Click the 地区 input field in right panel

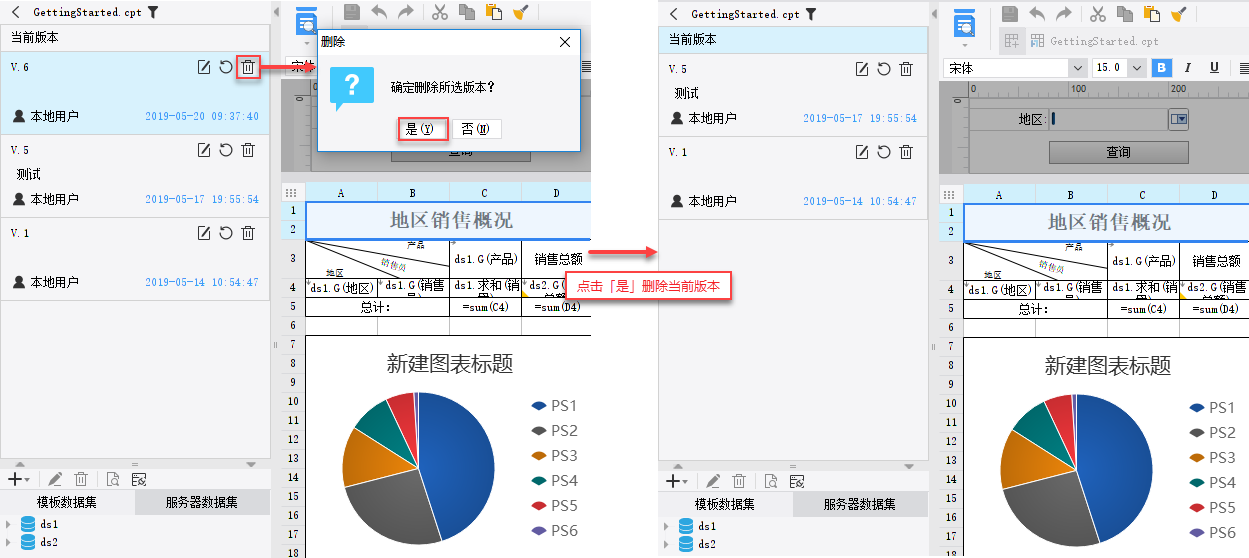(x=1108, y=119)
